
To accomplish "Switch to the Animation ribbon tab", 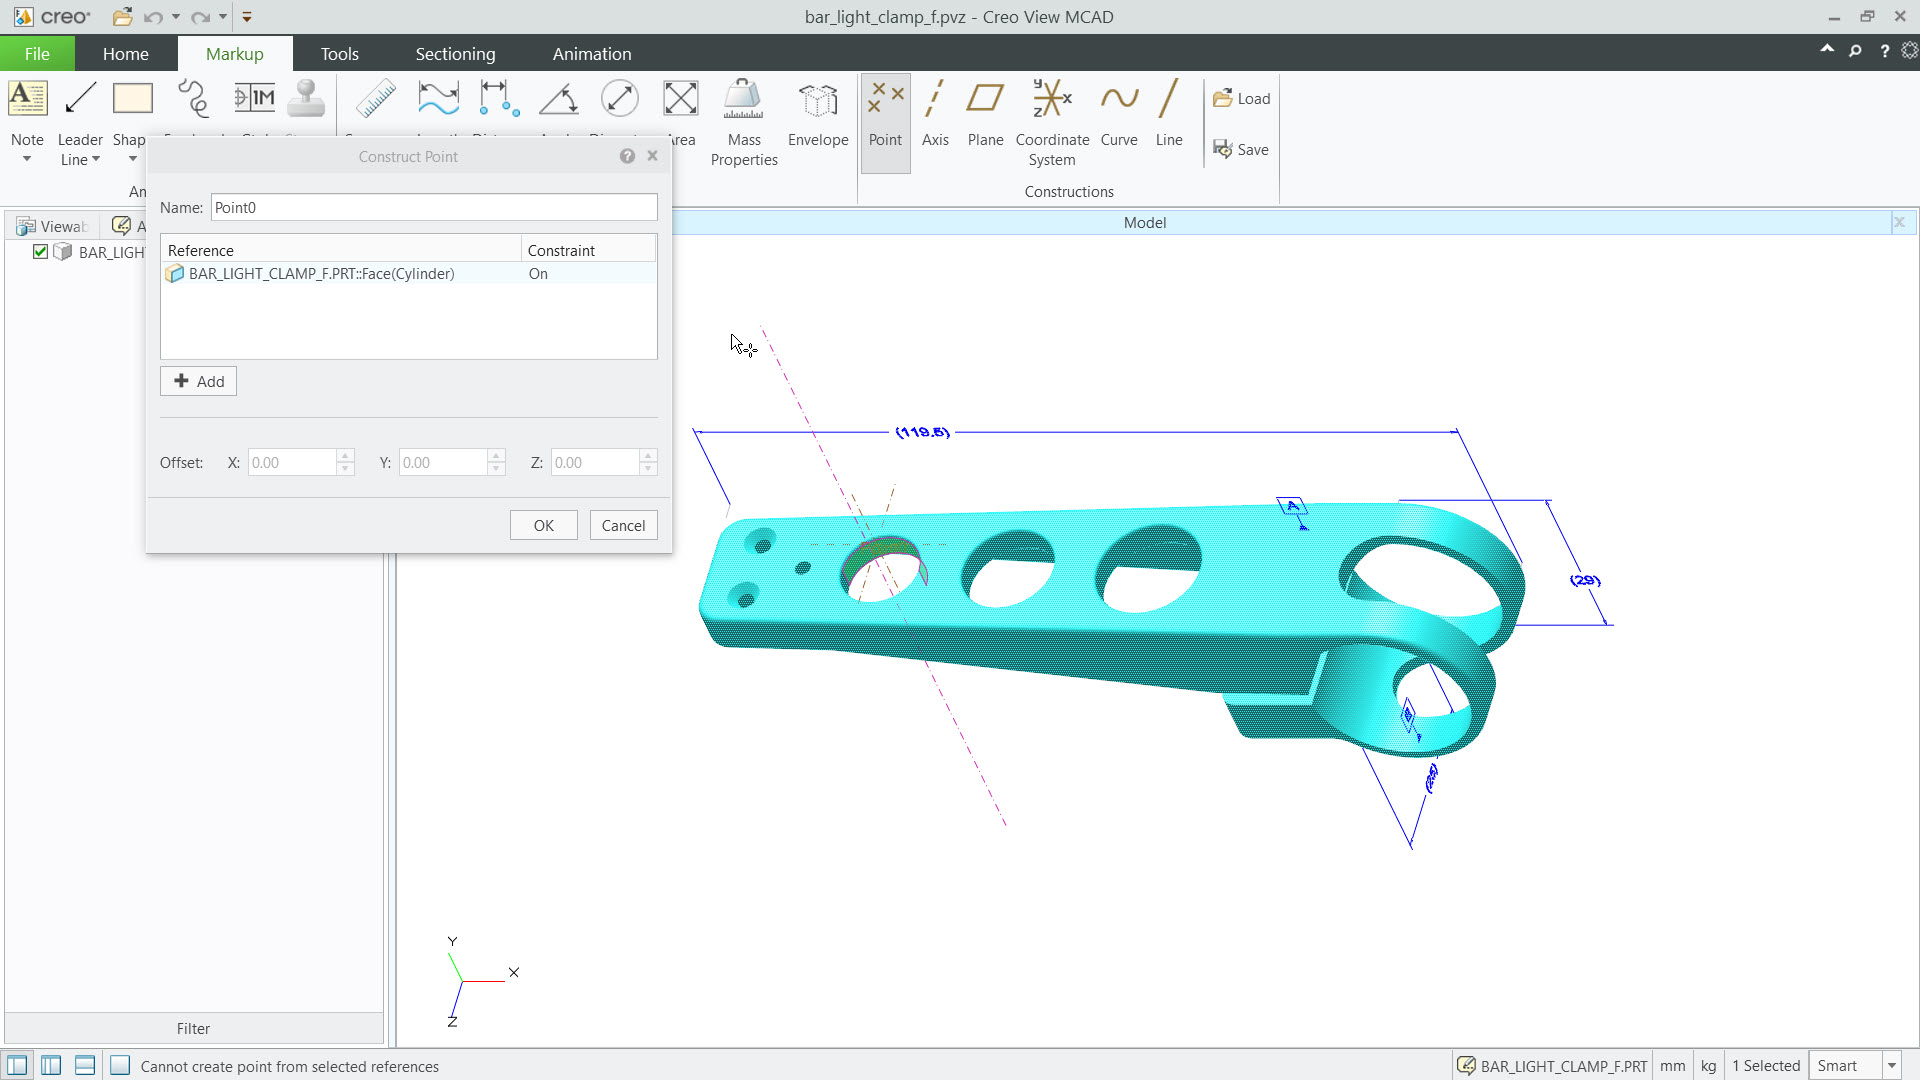I will coord(592,54).
